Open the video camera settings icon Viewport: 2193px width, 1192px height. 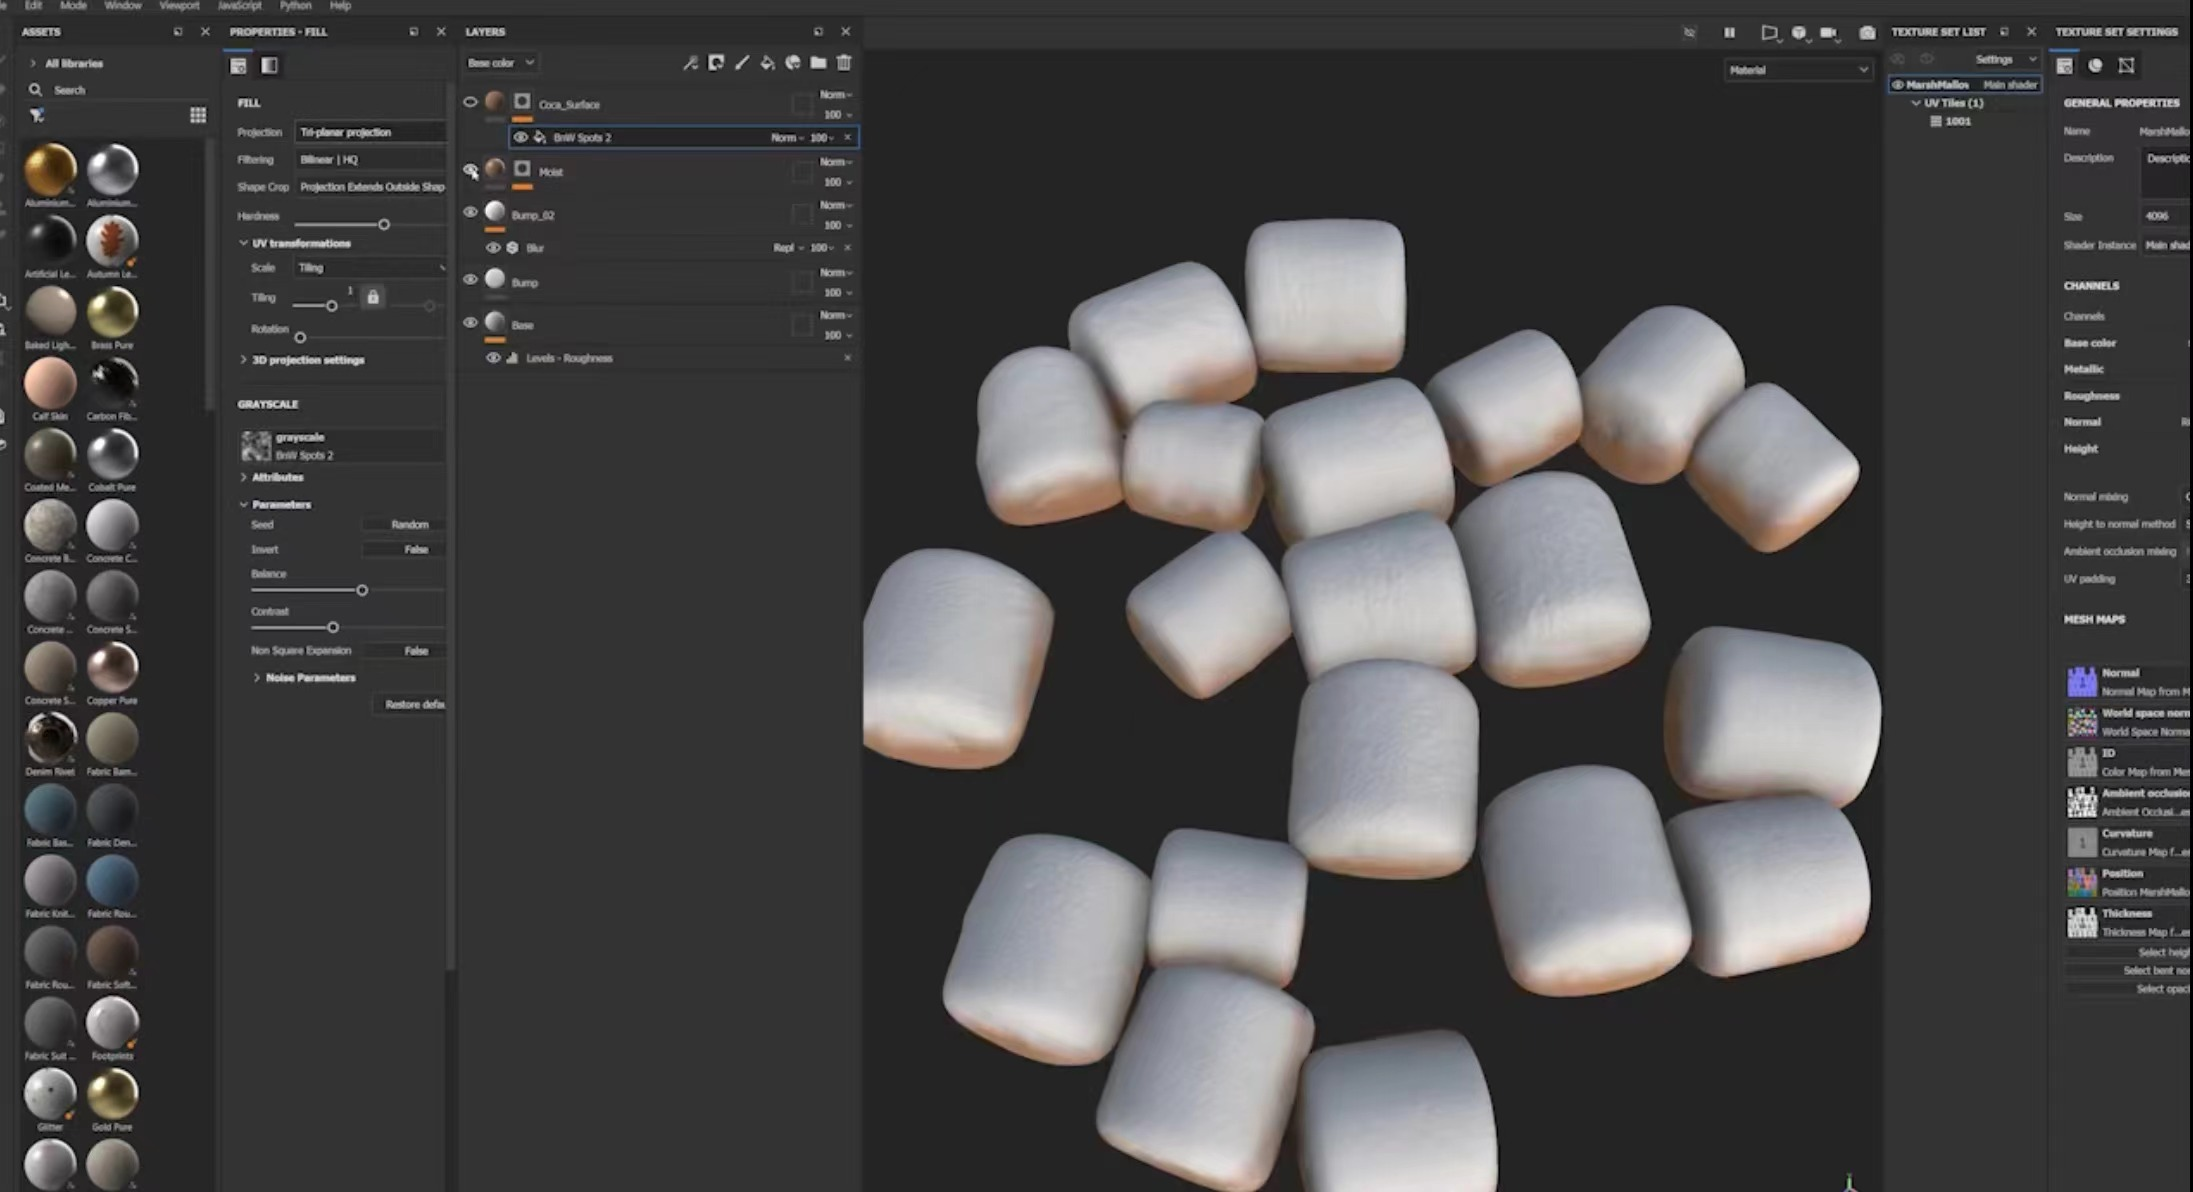coord(1829,33)
